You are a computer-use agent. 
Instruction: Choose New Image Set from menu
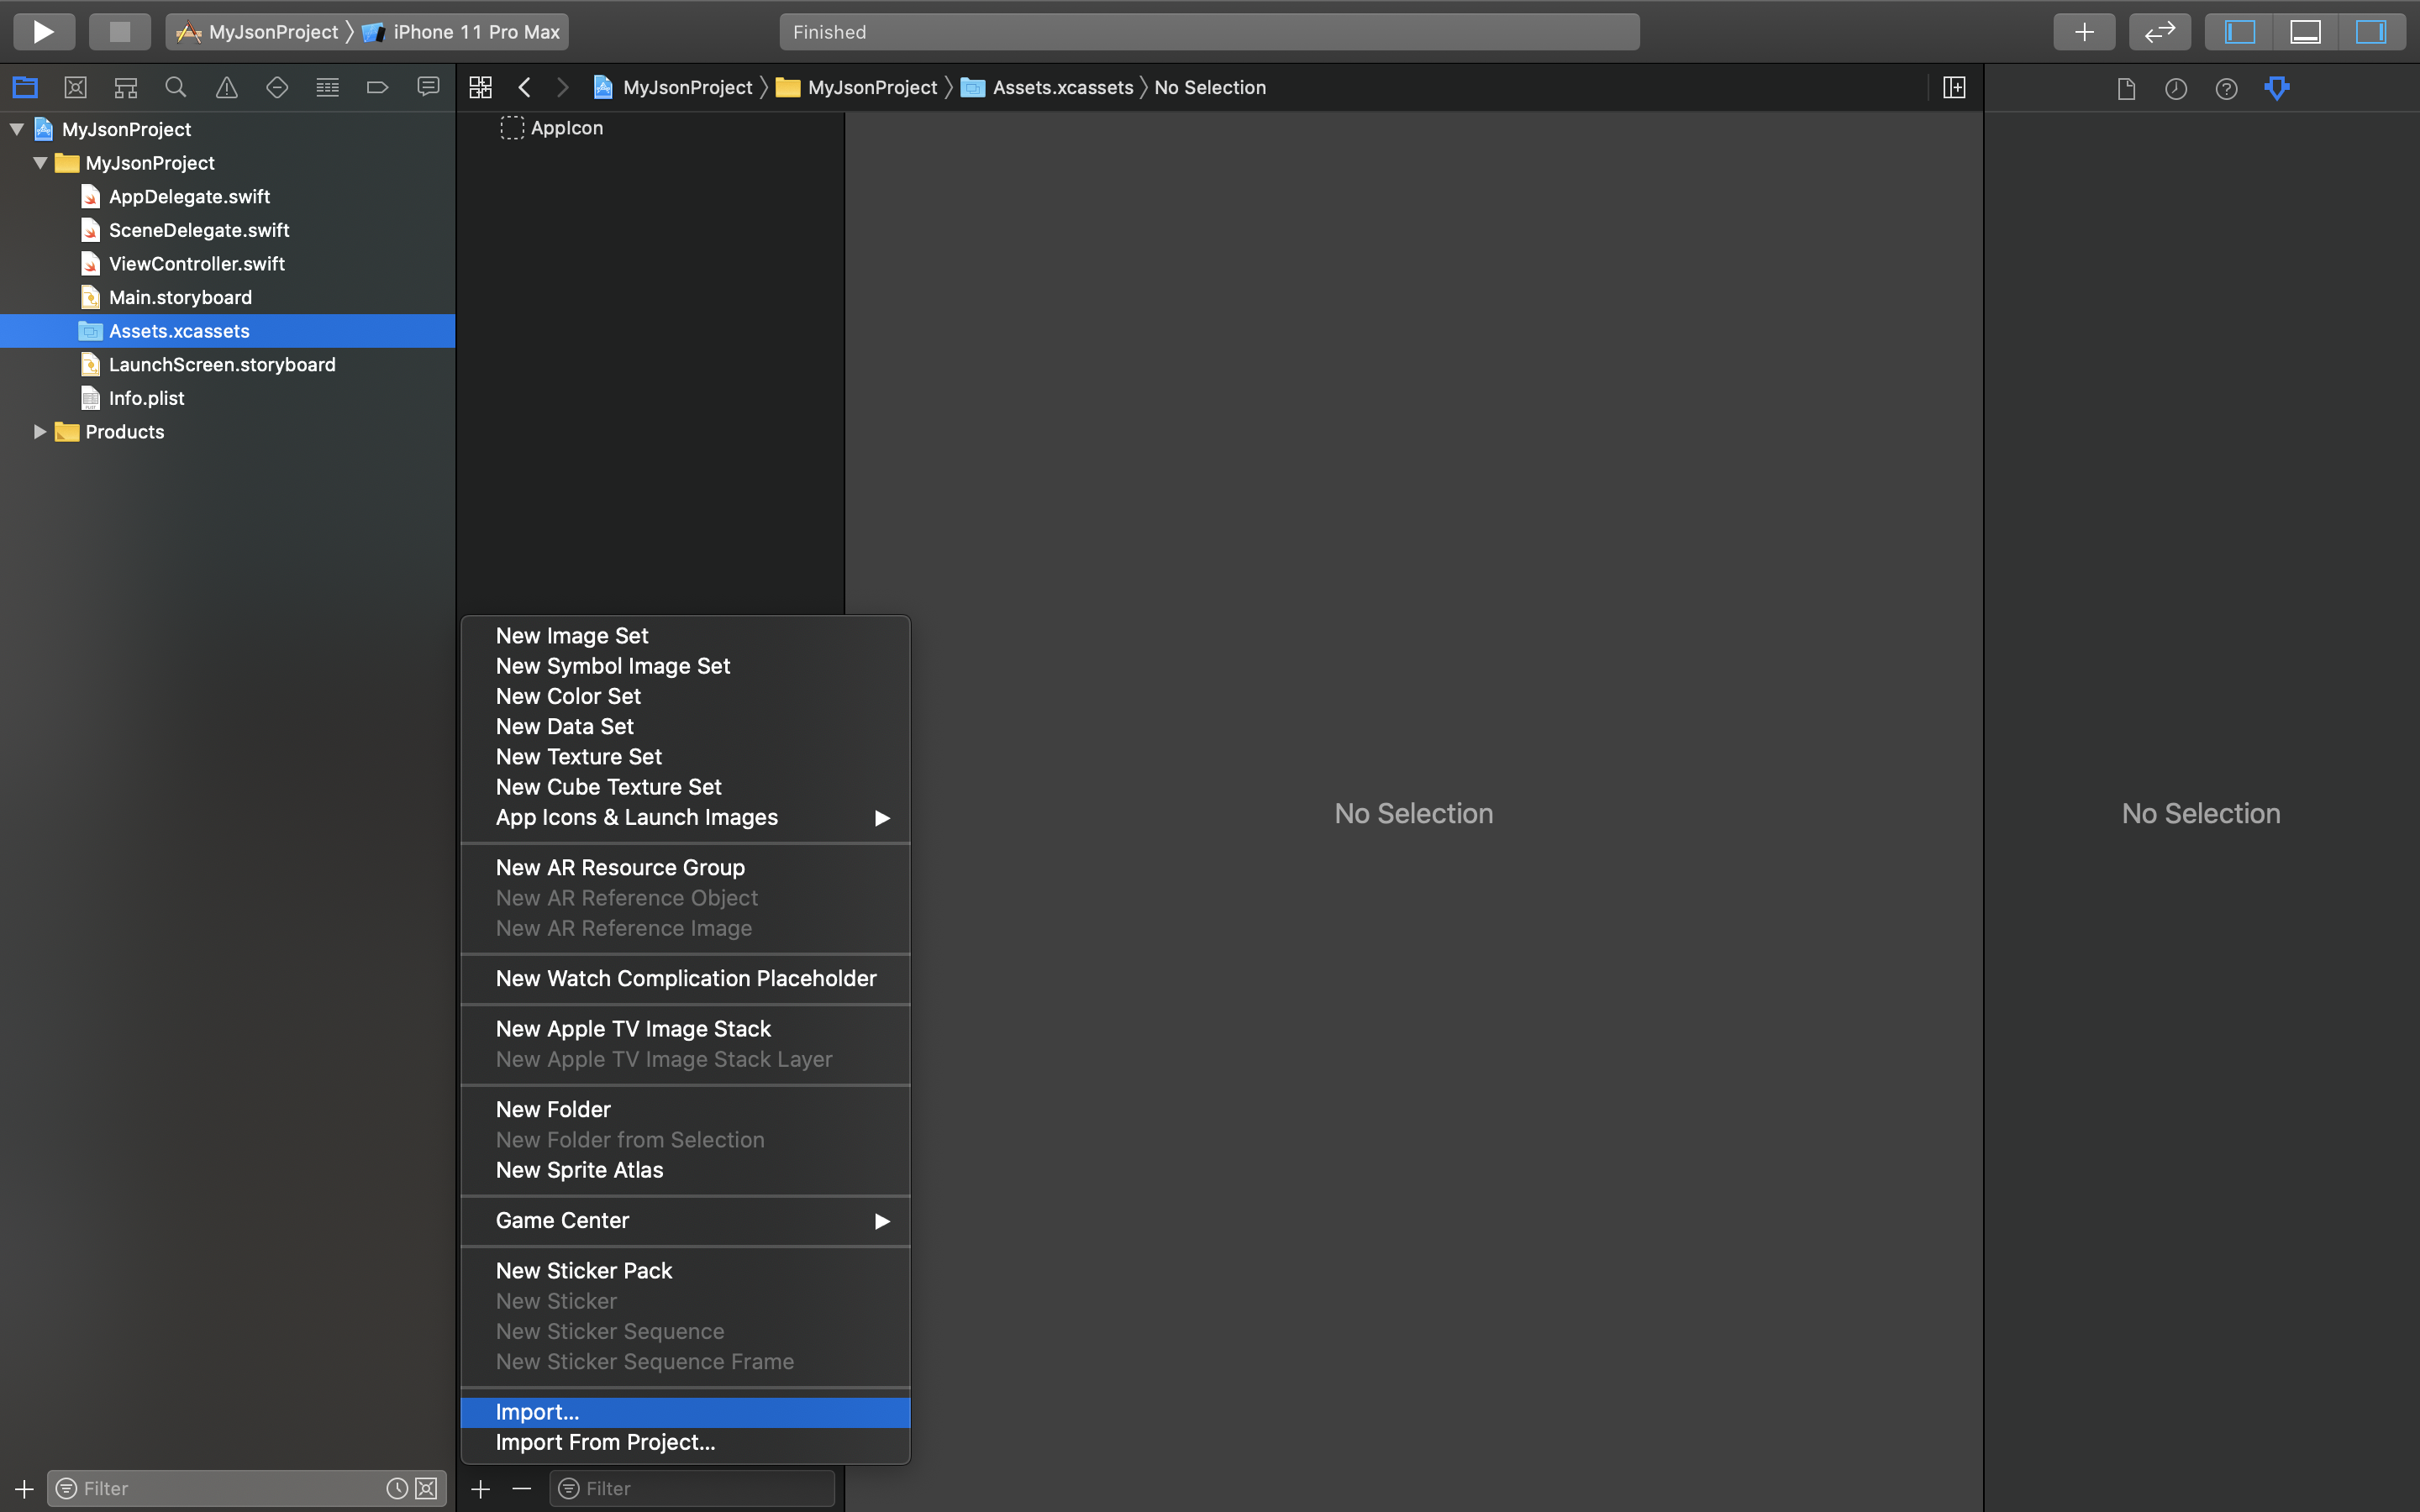point(572,636)
